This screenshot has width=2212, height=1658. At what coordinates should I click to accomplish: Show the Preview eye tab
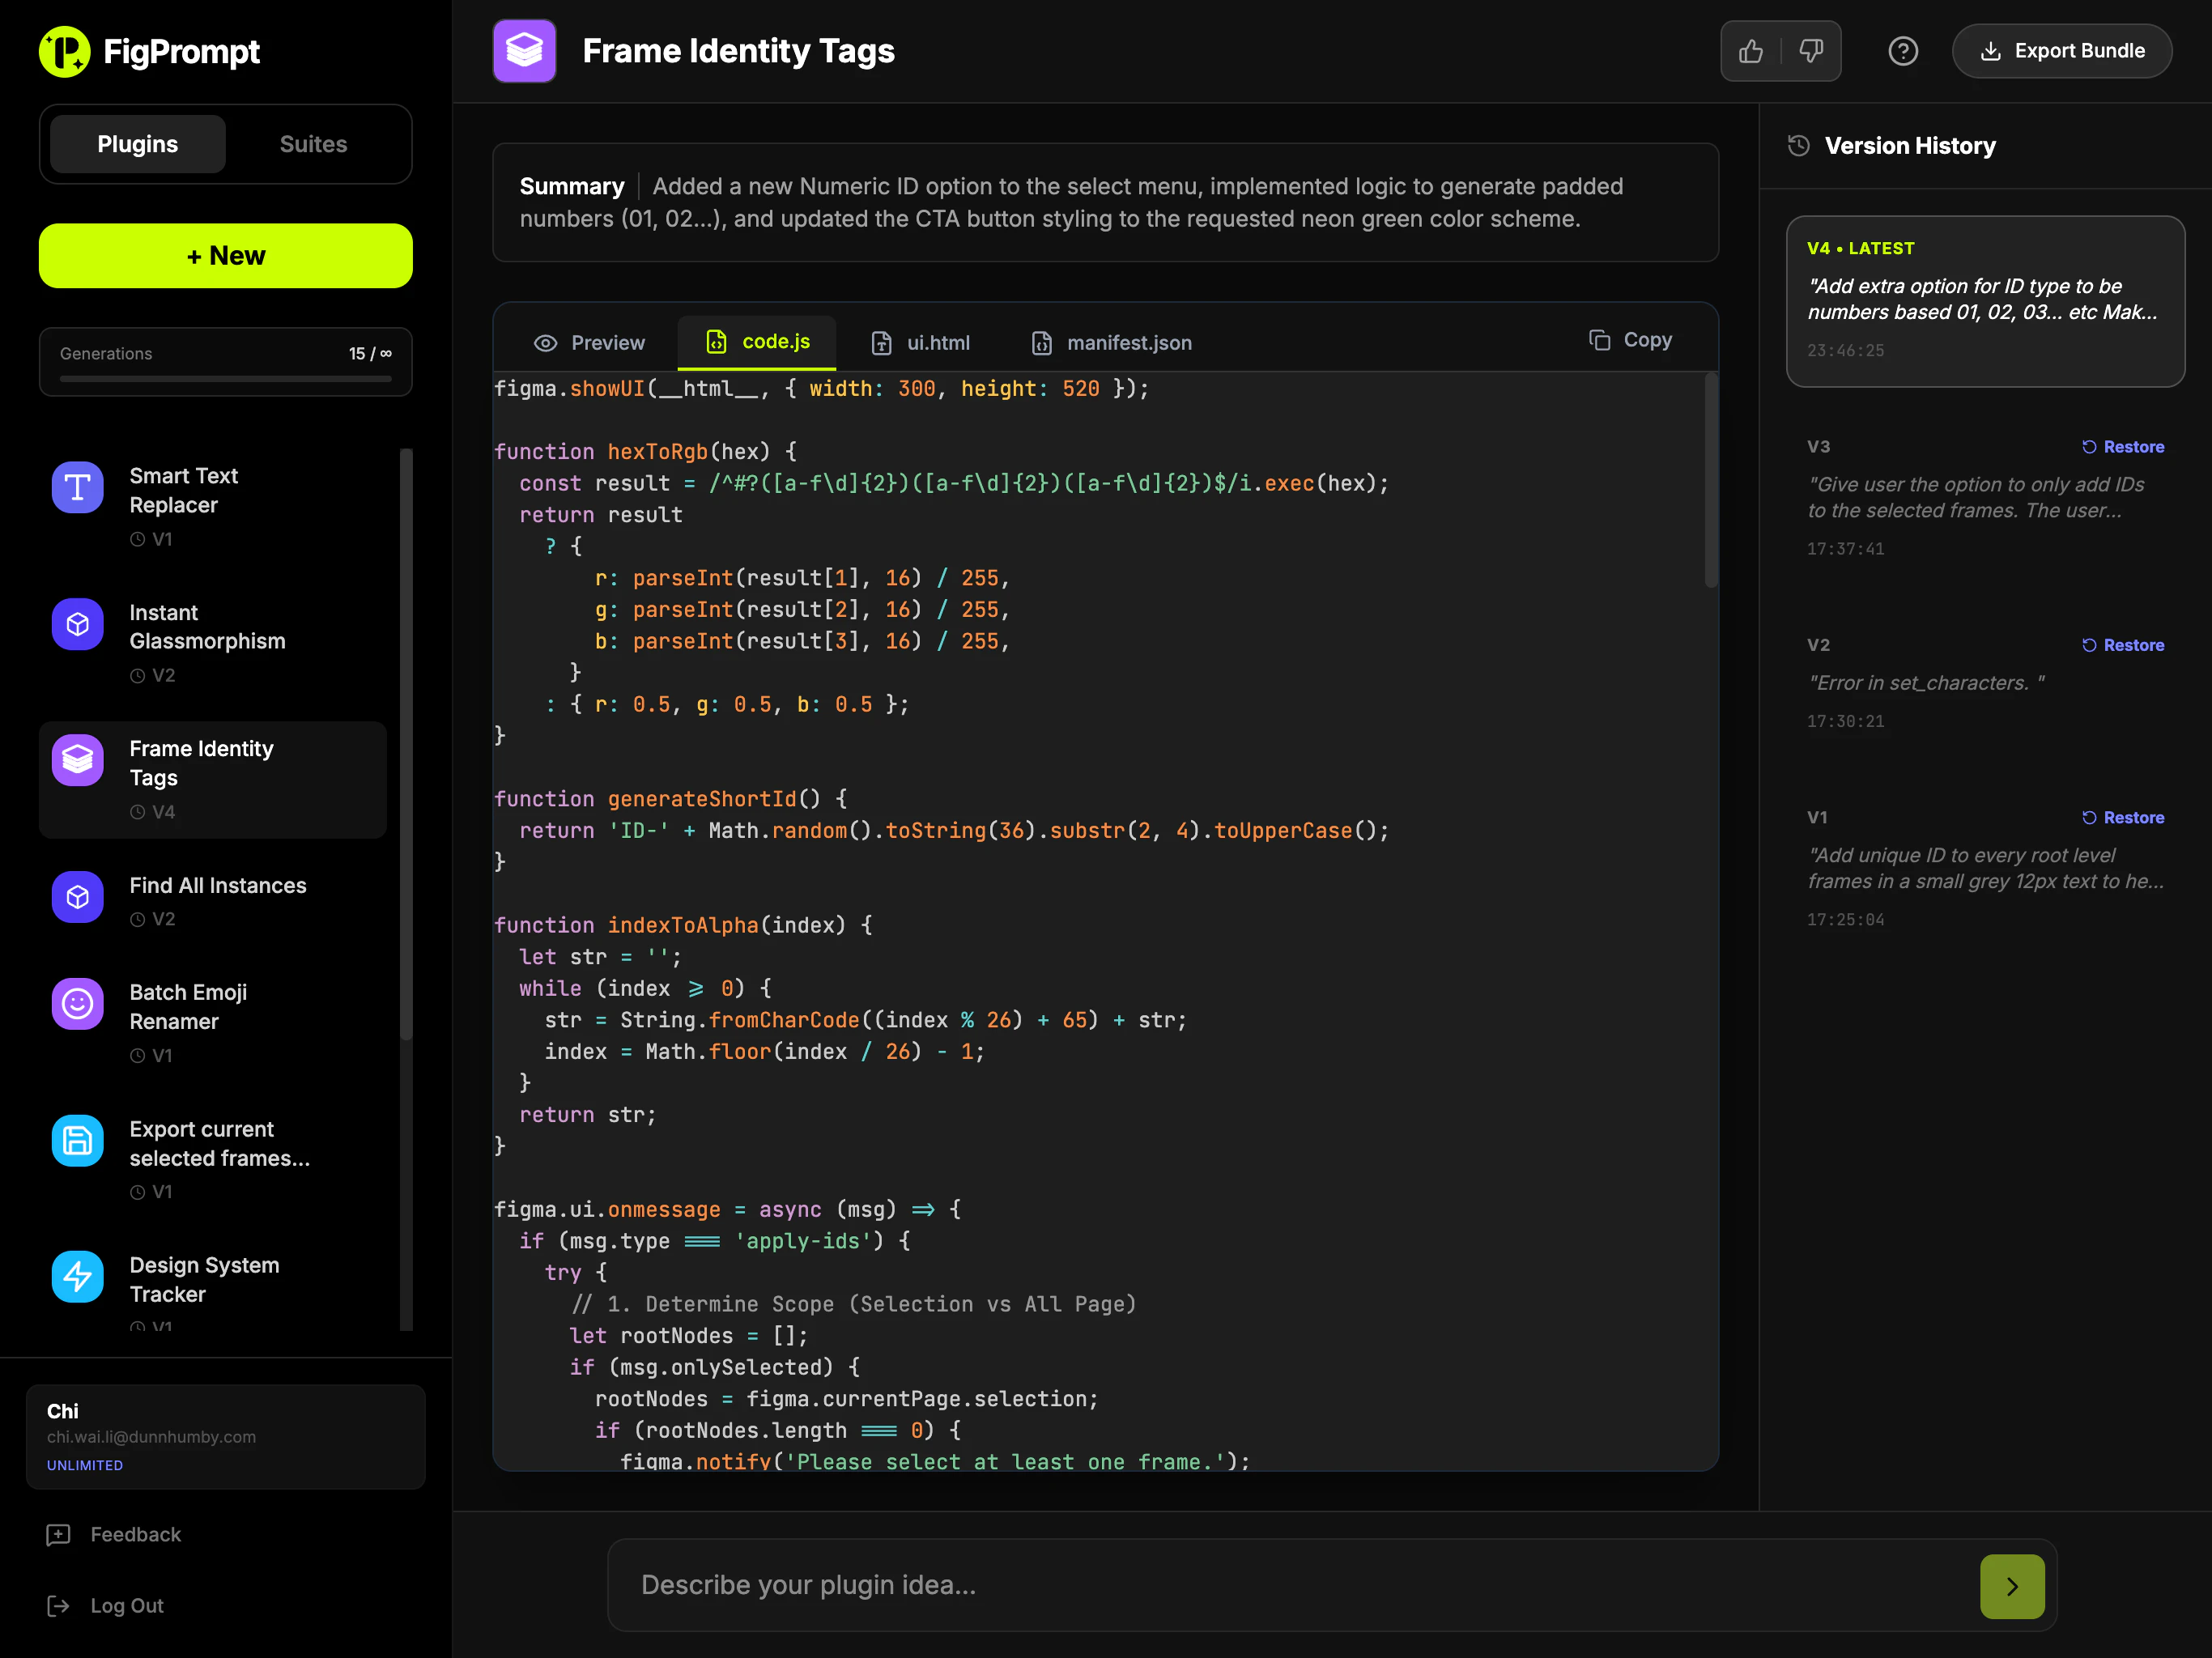589,343
